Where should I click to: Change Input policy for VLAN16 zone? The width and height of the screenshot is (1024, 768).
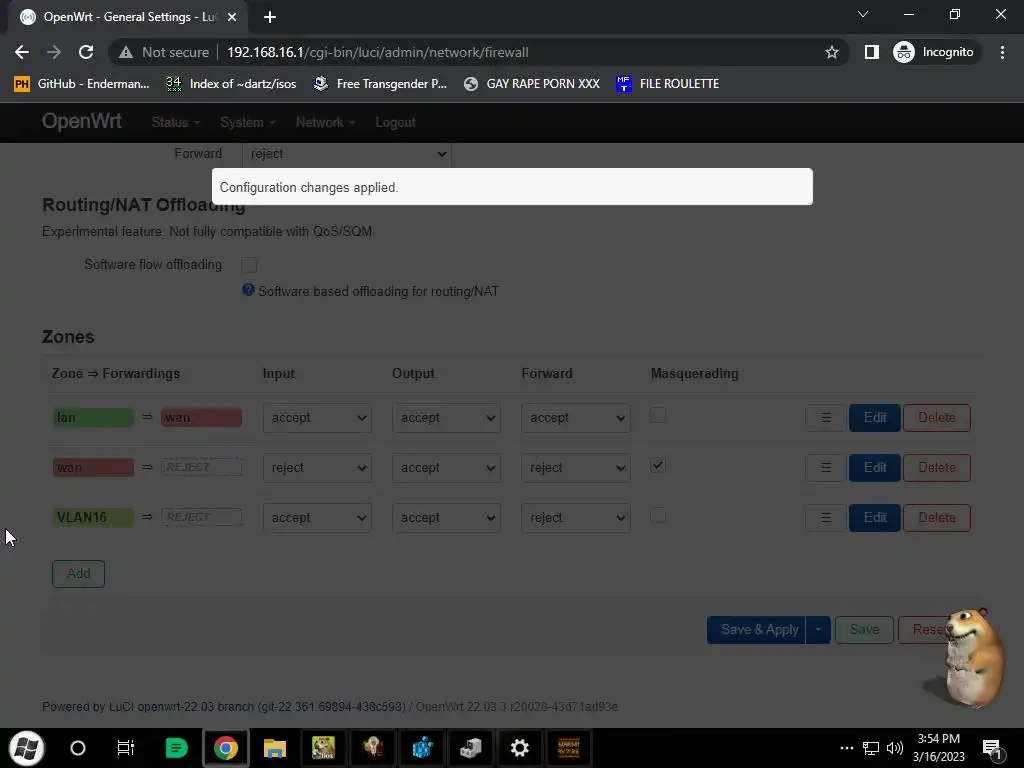[x=317, y=518]
